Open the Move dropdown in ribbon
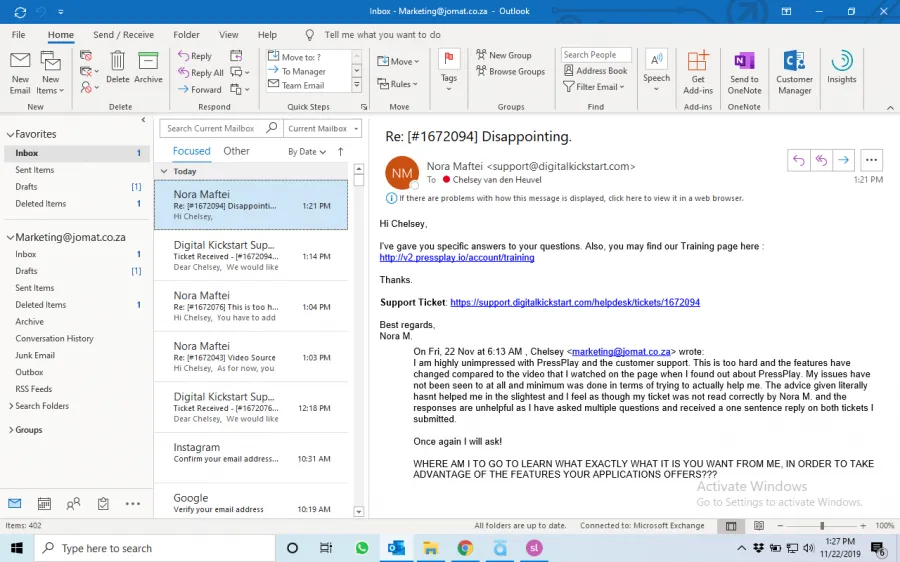Viewport: 900px width, 562px height. point(398,61)
